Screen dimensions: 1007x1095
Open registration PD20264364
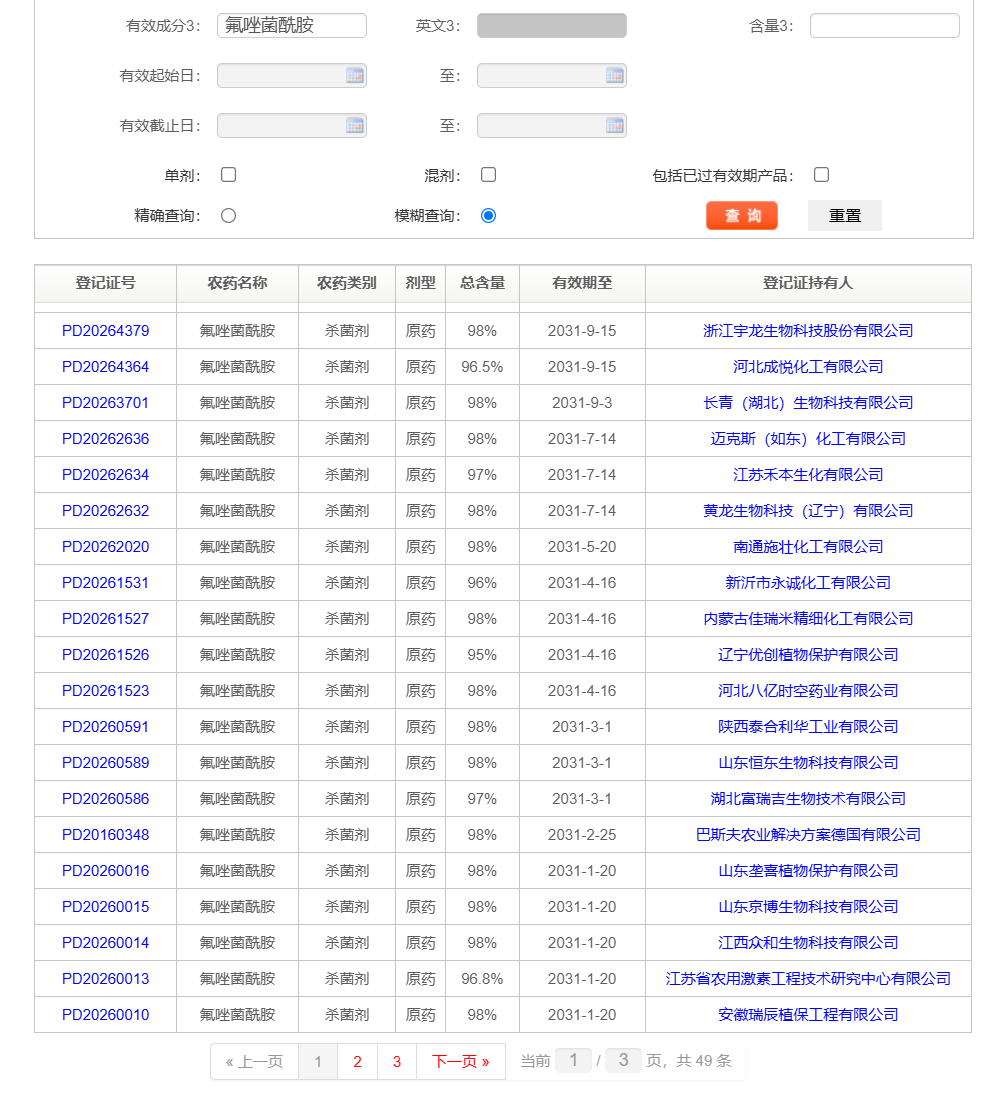click(x=105, y=367)
